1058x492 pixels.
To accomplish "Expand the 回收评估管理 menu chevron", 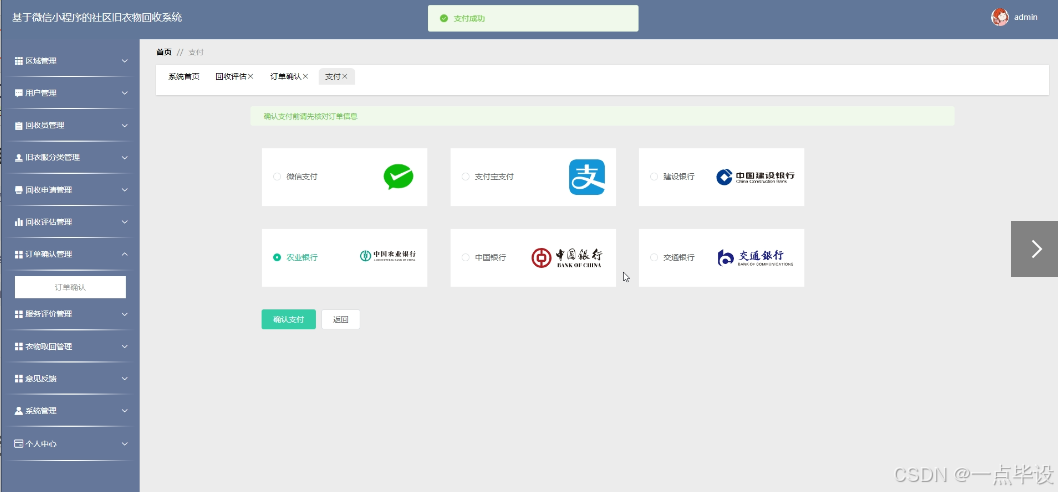I will tap(125, 222).
